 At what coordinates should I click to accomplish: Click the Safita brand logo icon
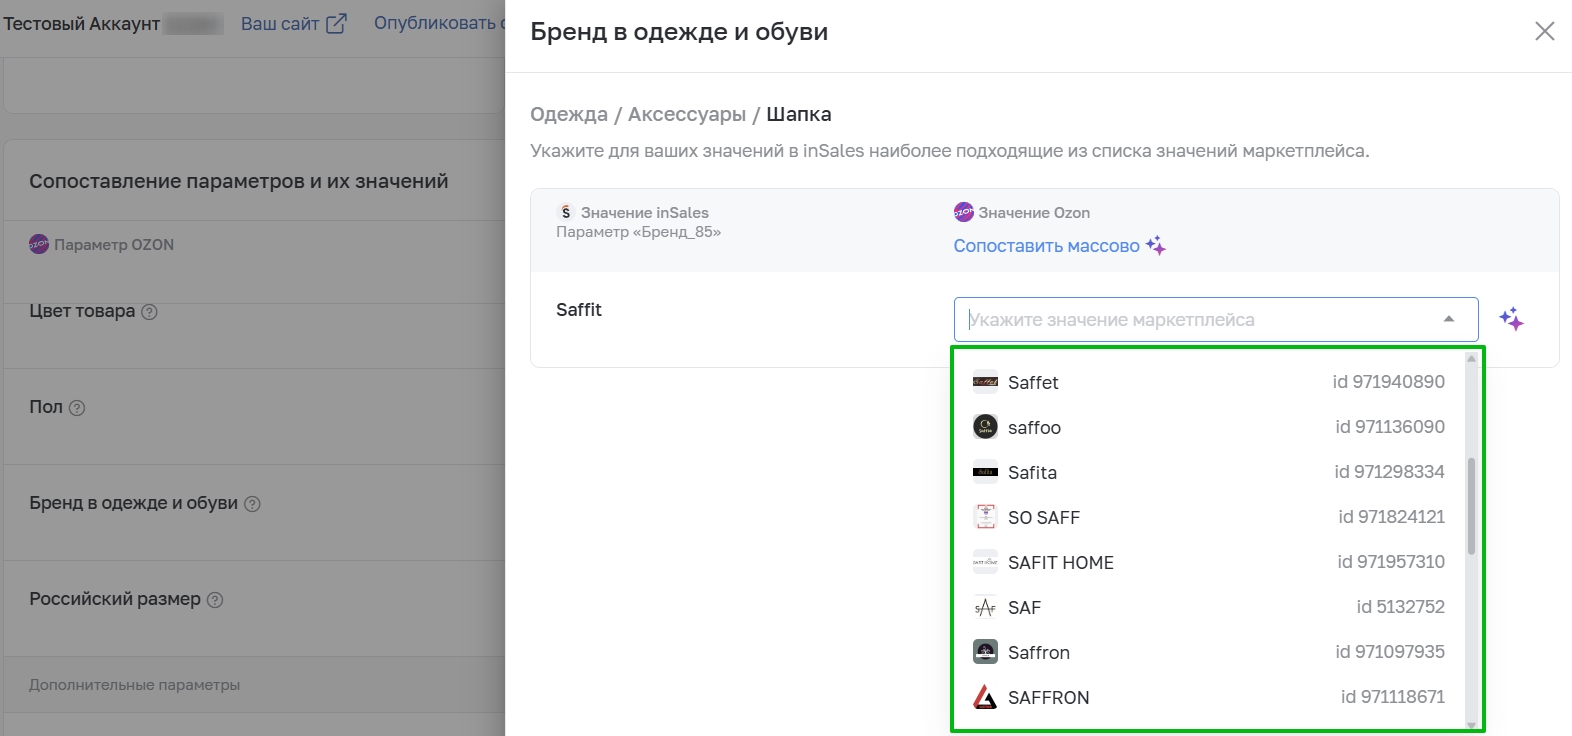pos(985,472)
